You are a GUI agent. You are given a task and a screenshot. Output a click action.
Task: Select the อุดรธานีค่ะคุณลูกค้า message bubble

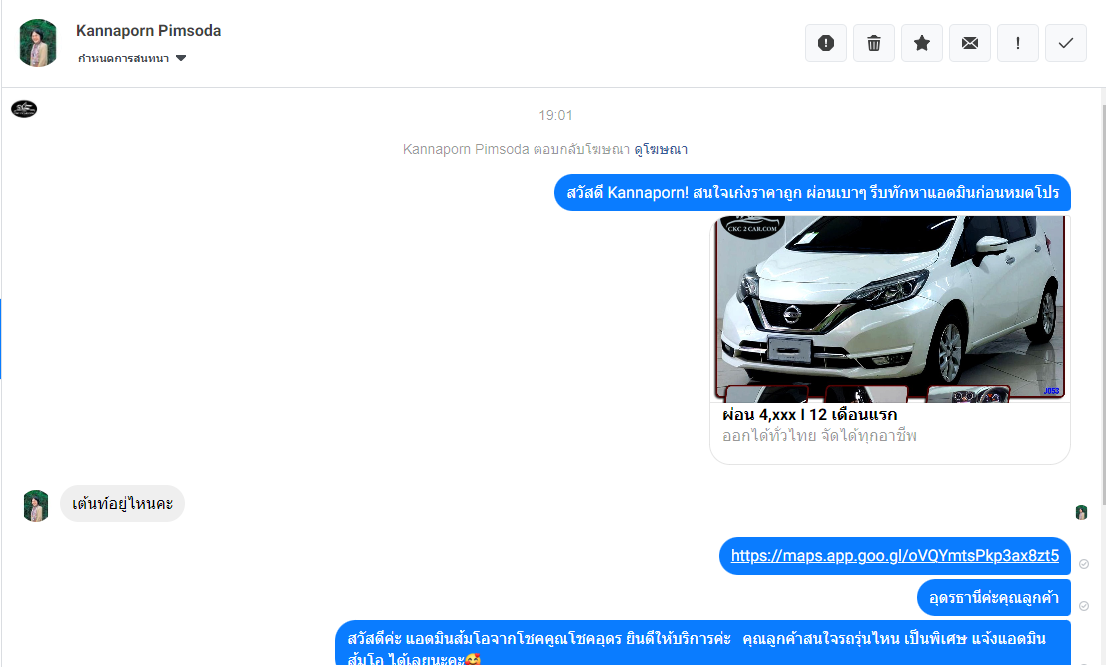994,597
